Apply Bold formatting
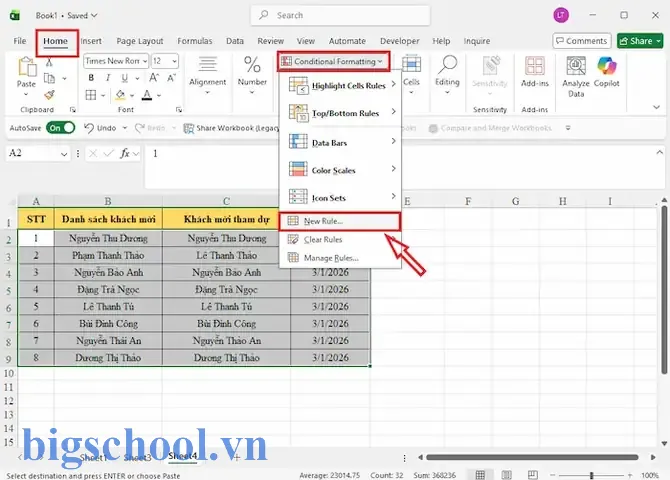The height and width of the screenshot is (480, 670). tap(91, 78)
